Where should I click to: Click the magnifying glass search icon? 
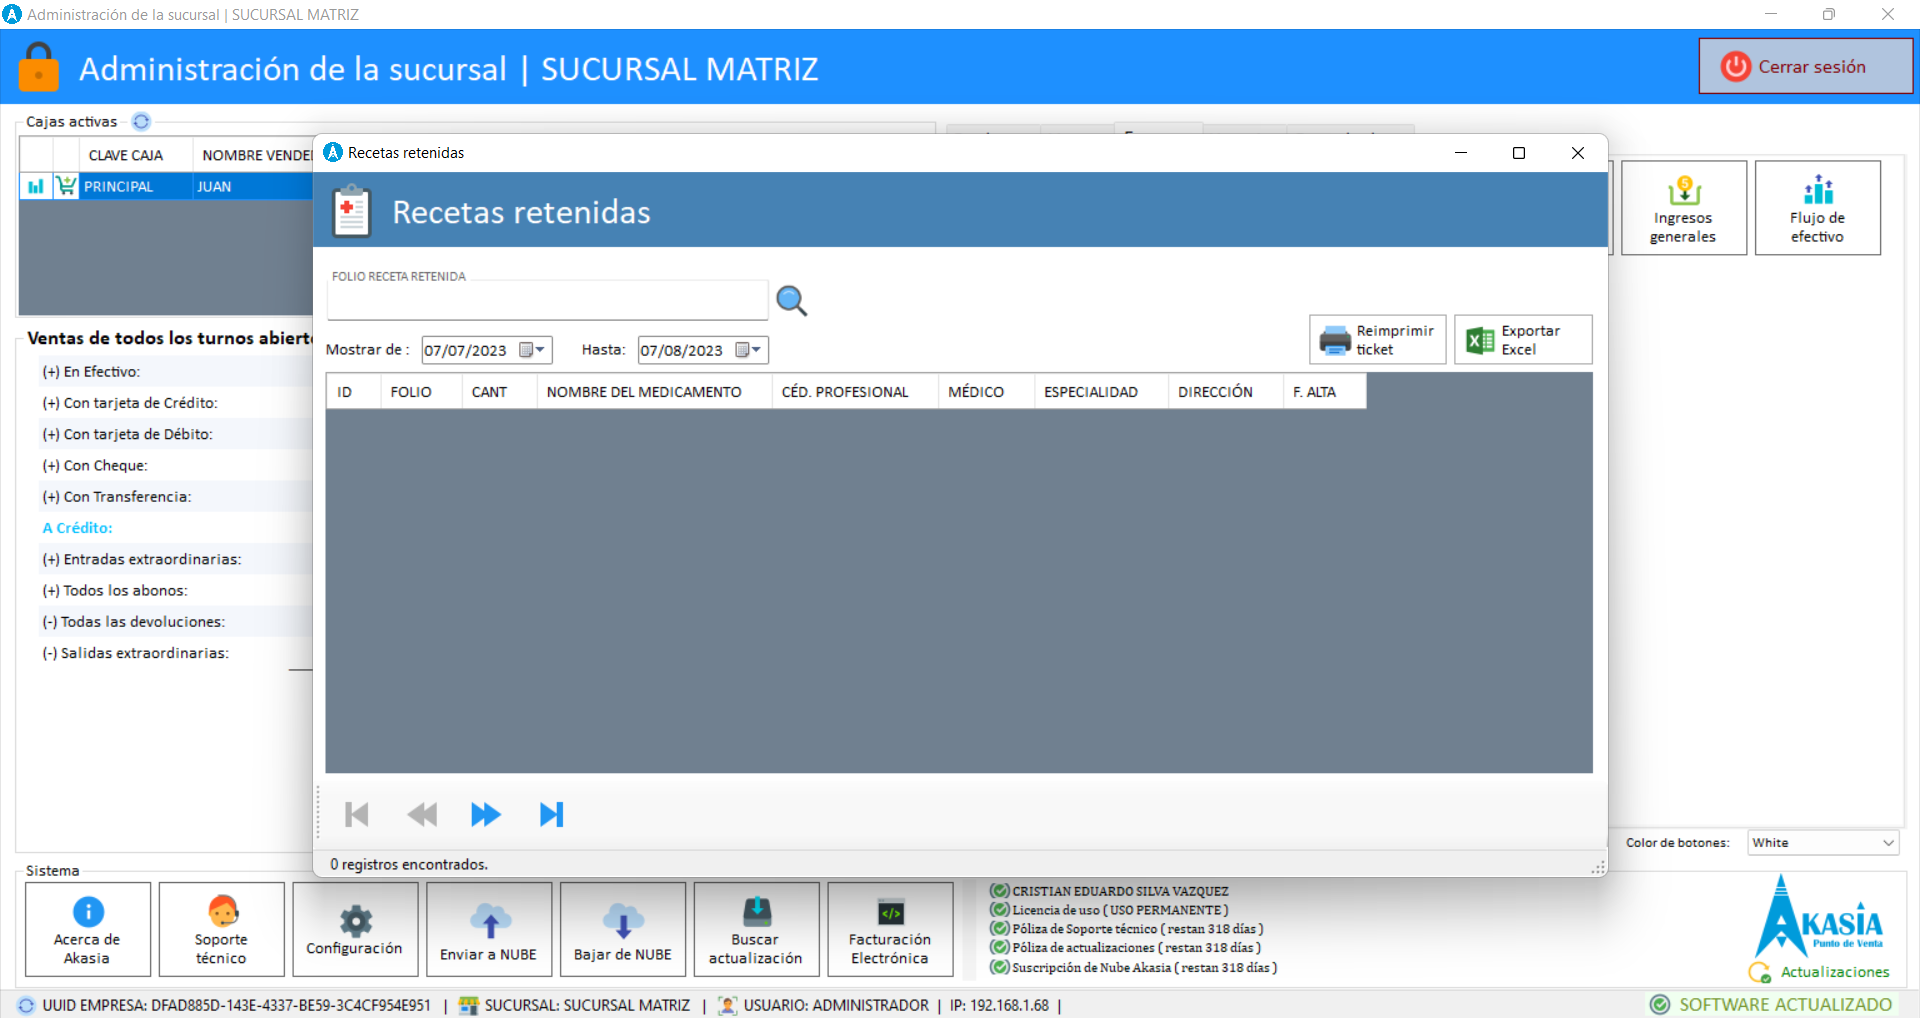(x=791, y=301)
